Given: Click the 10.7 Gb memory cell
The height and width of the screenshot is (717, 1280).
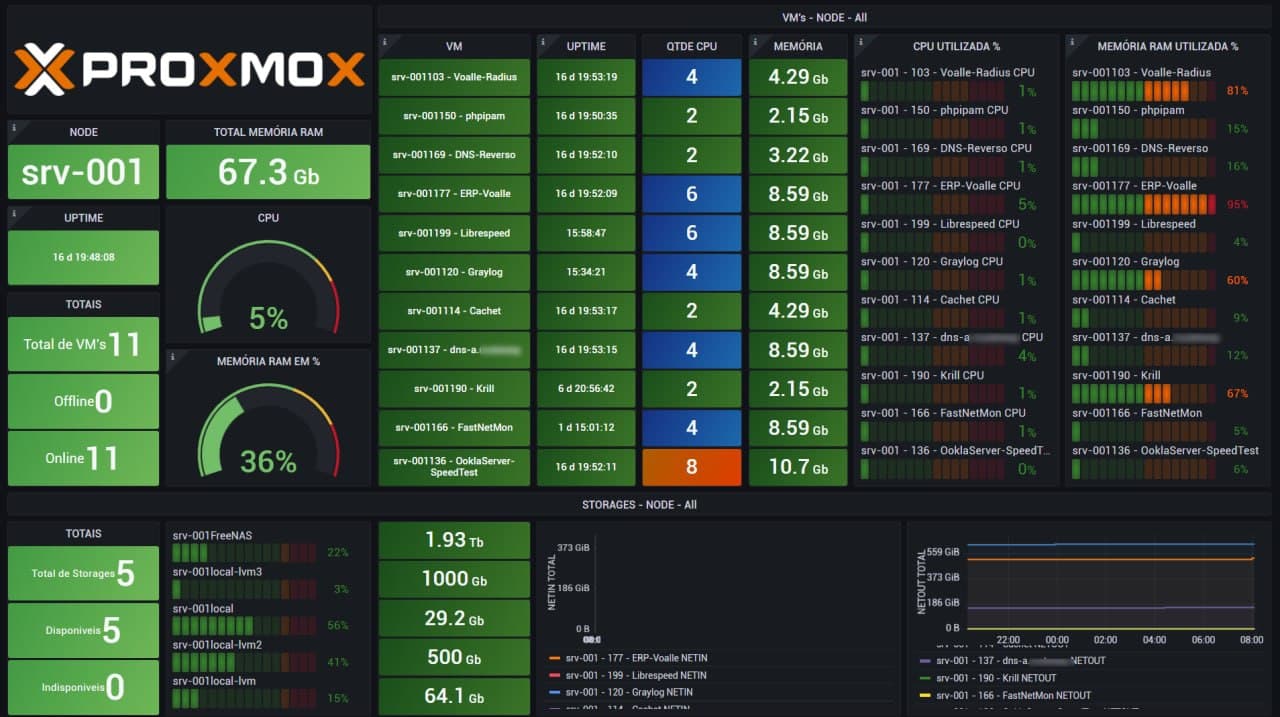Looking at the screenshot, I should coord(798,467).
